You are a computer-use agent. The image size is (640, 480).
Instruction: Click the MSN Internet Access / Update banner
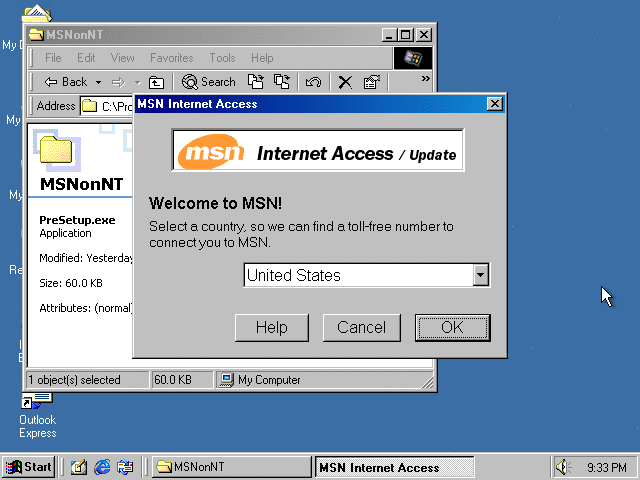318,150
